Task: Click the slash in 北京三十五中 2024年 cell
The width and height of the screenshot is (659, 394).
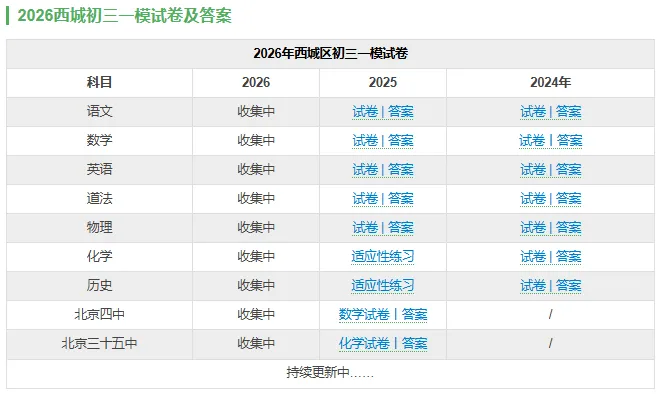Action: click(x=550, y=344)
